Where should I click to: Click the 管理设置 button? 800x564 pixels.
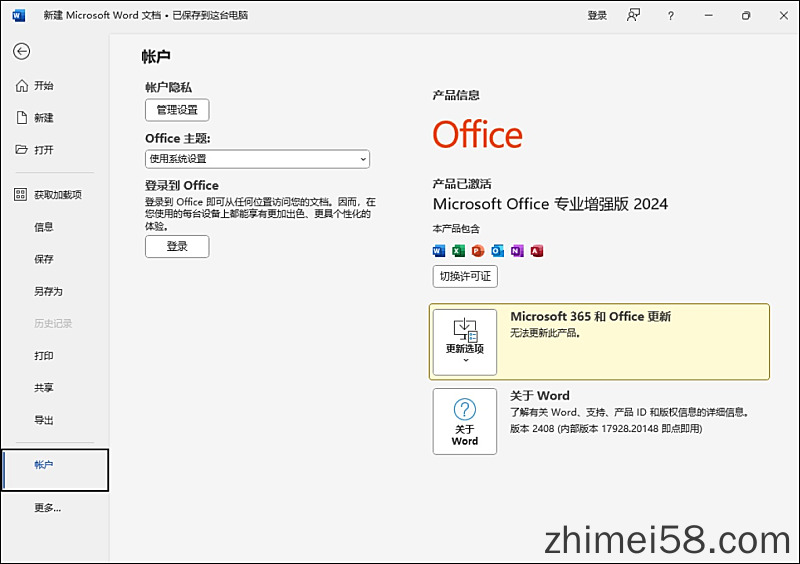point(177,110)
